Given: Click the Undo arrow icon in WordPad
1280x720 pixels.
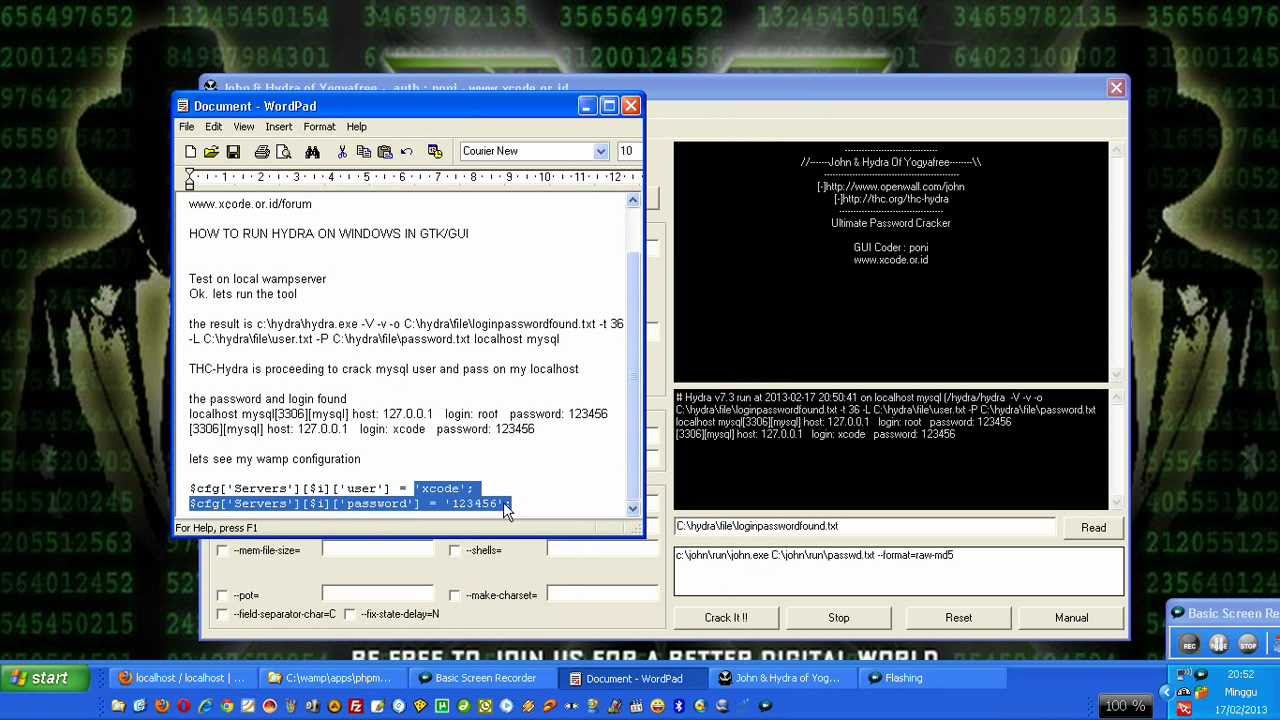Looking at the screenshot, I should [407, 151].
